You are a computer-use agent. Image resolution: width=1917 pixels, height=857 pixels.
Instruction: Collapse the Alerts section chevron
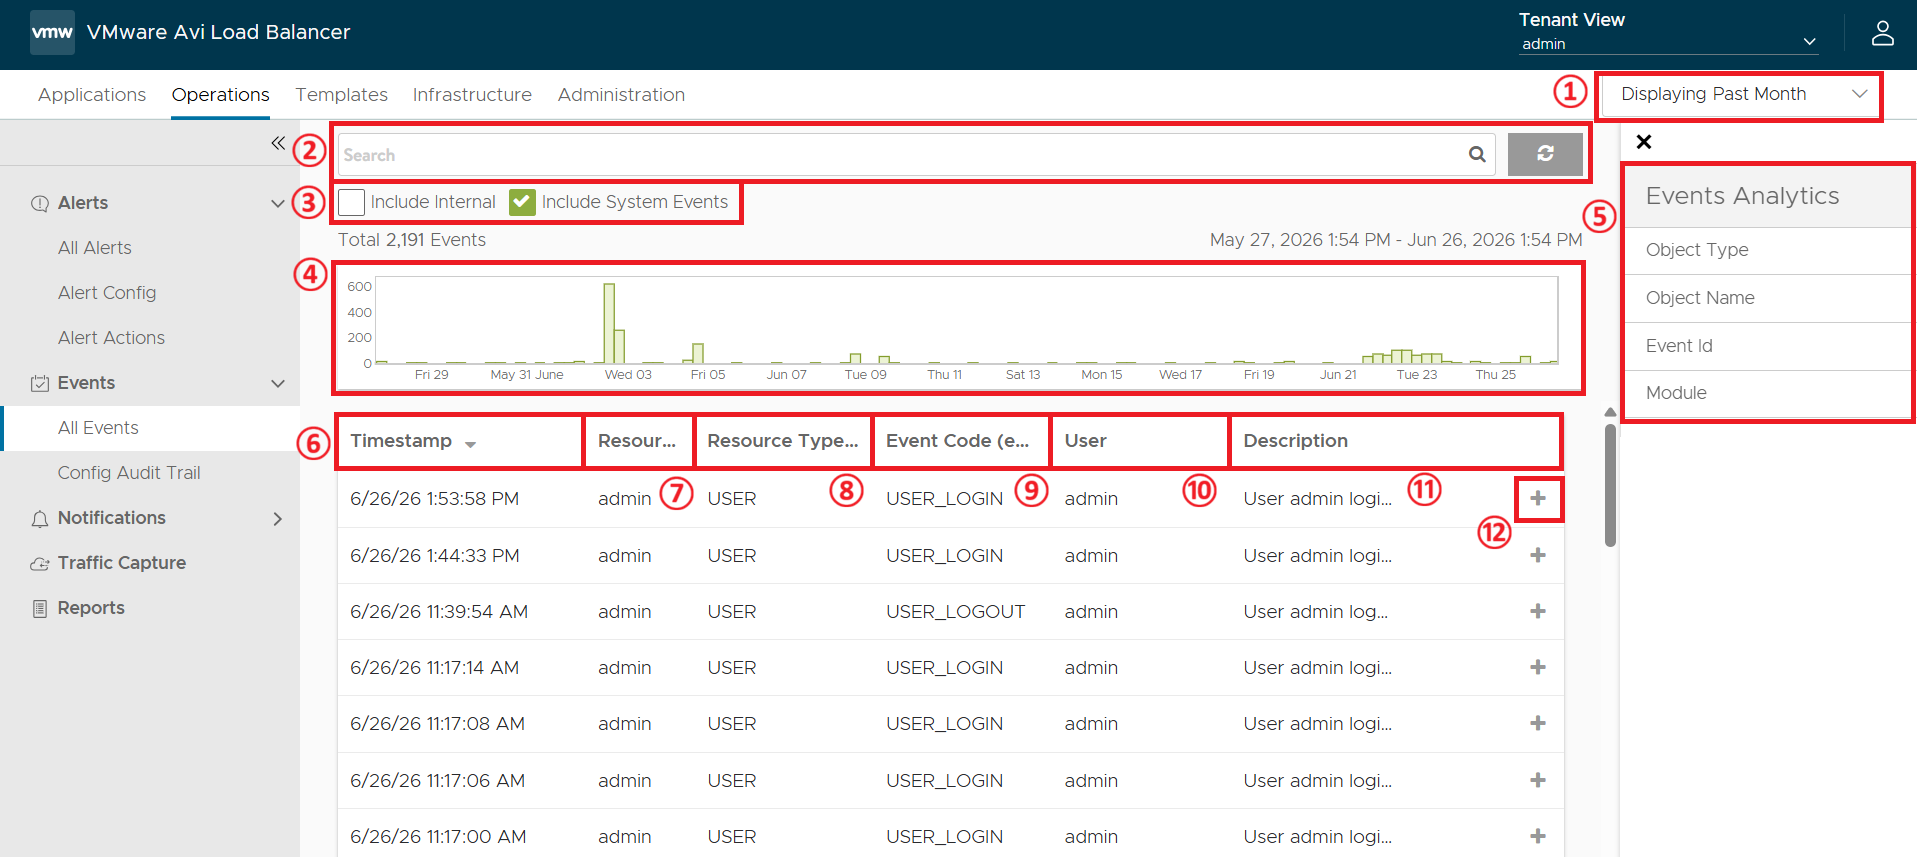coord(278,203)
